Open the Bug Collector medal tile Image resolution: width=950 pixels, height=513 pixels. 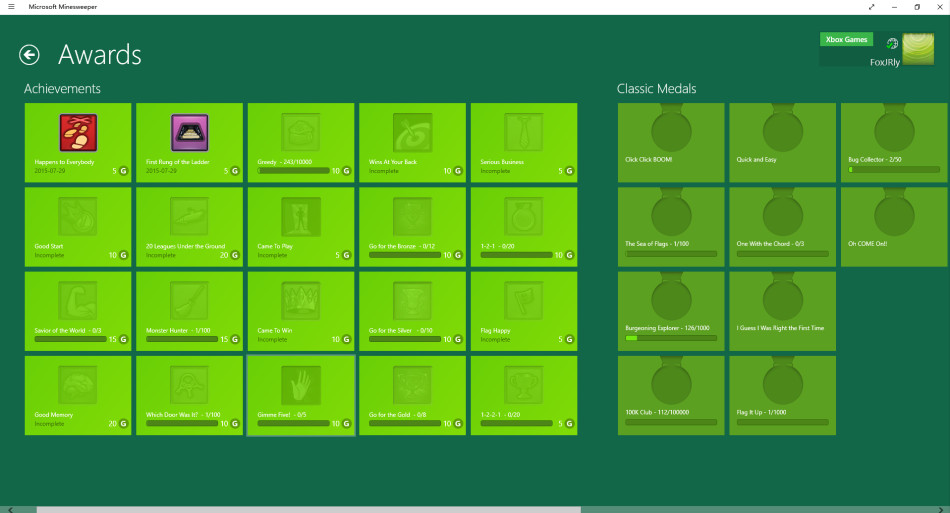[894, 143]
